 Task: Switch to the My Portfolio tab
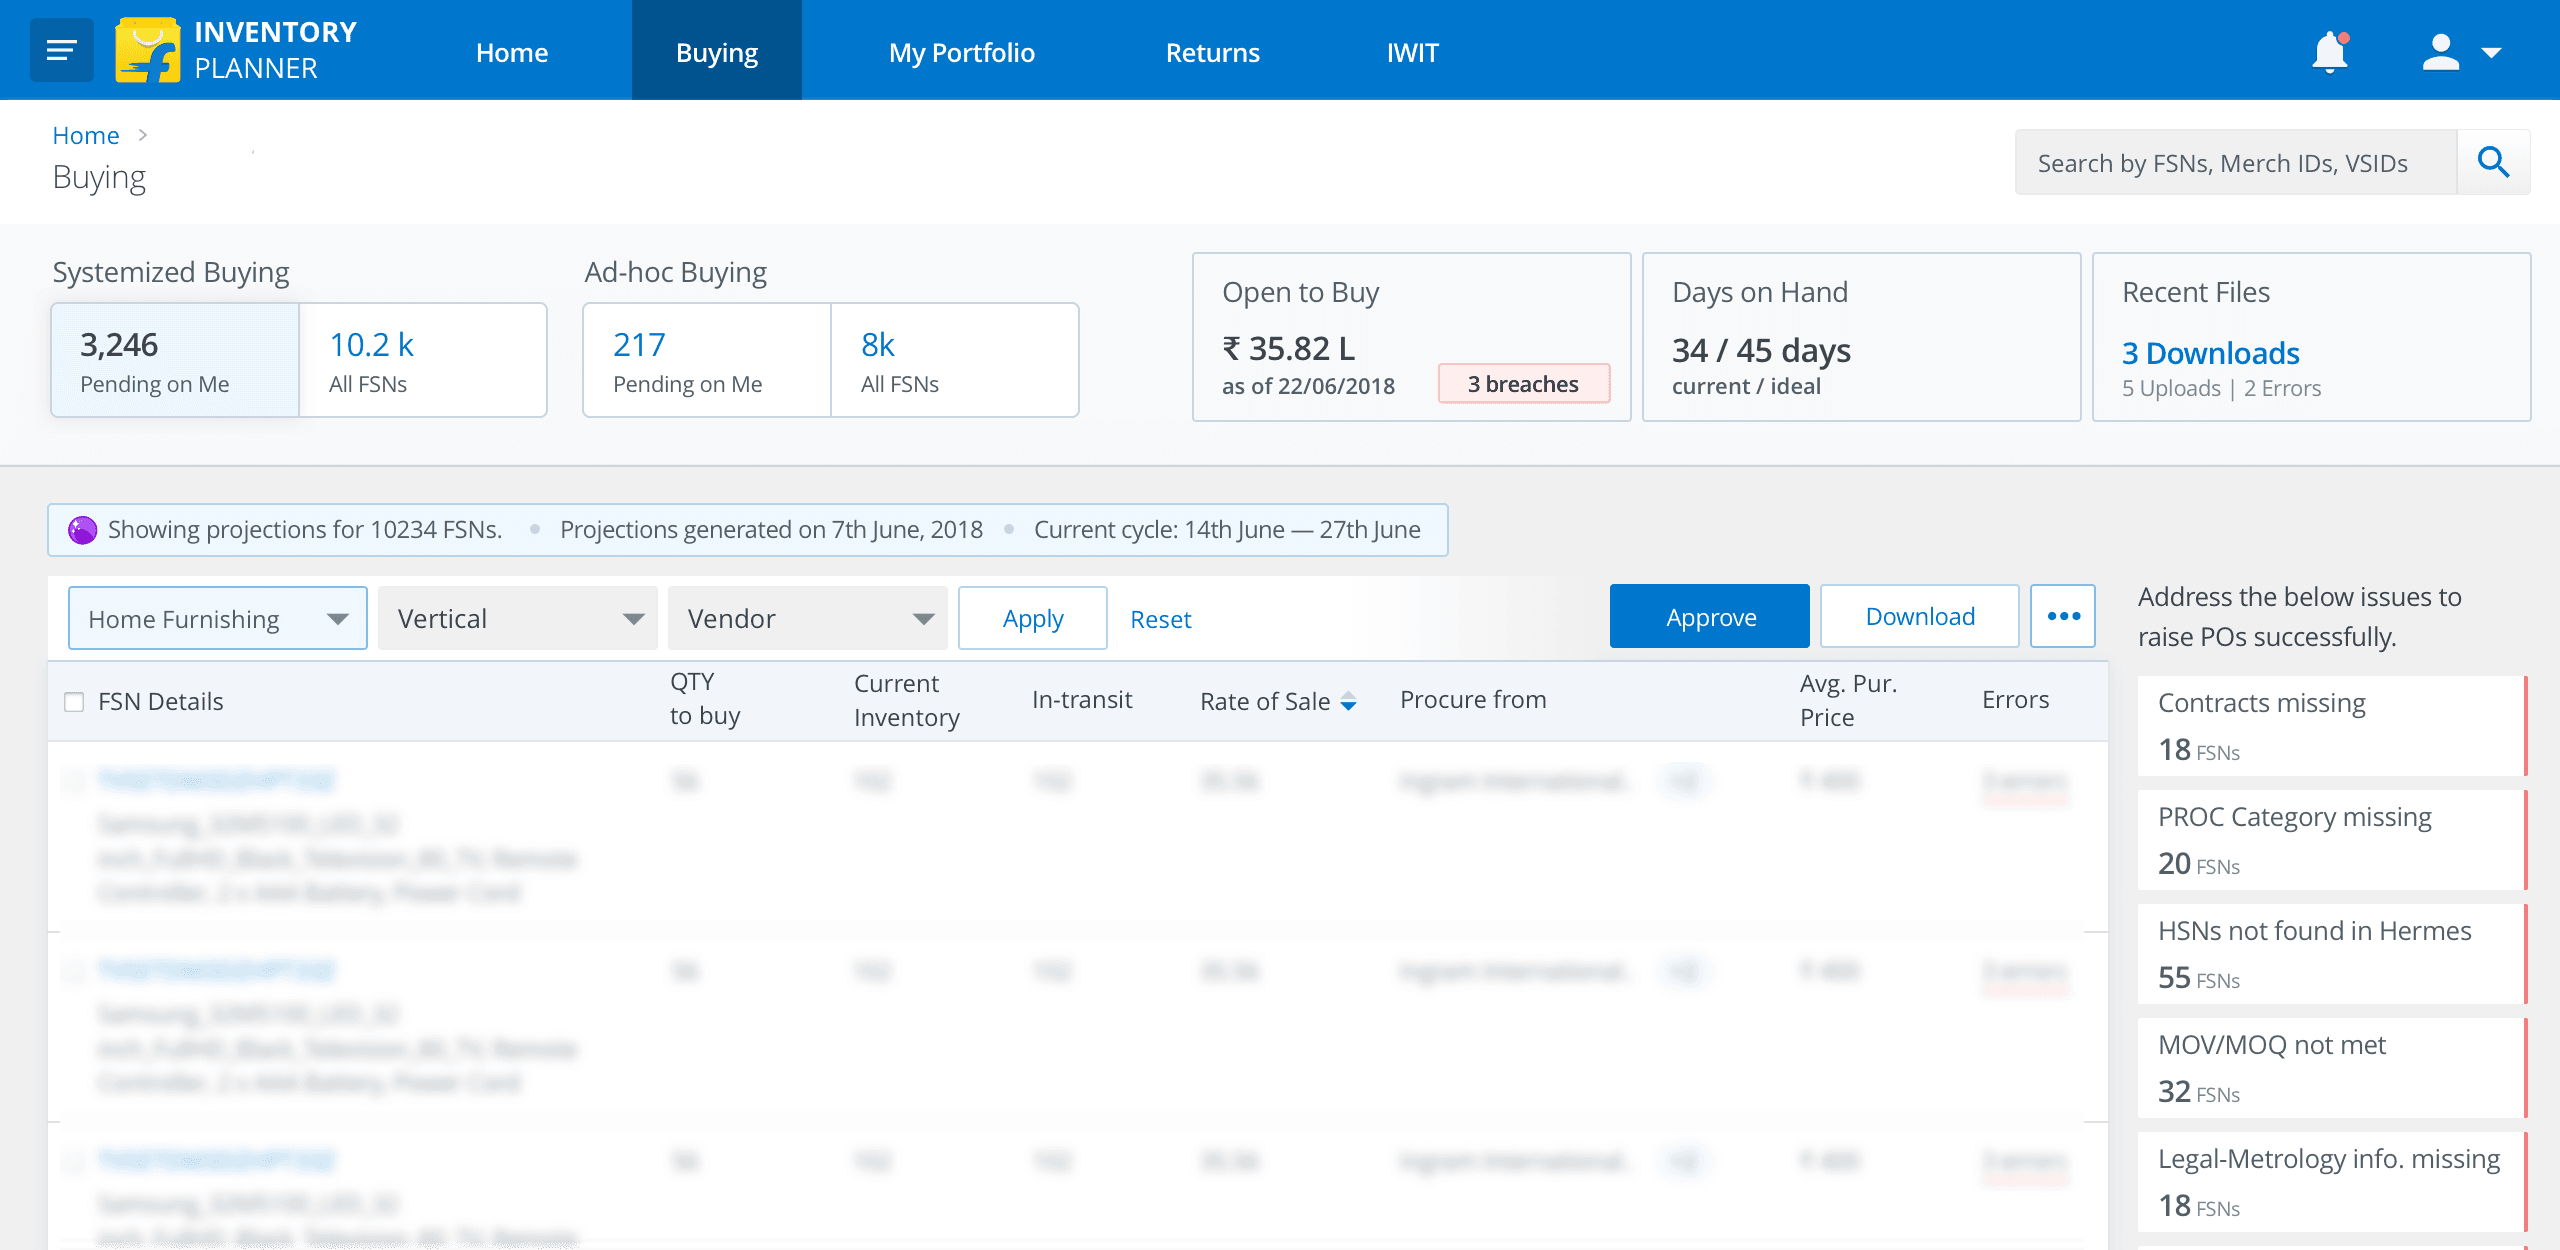[x=961, y=52]
